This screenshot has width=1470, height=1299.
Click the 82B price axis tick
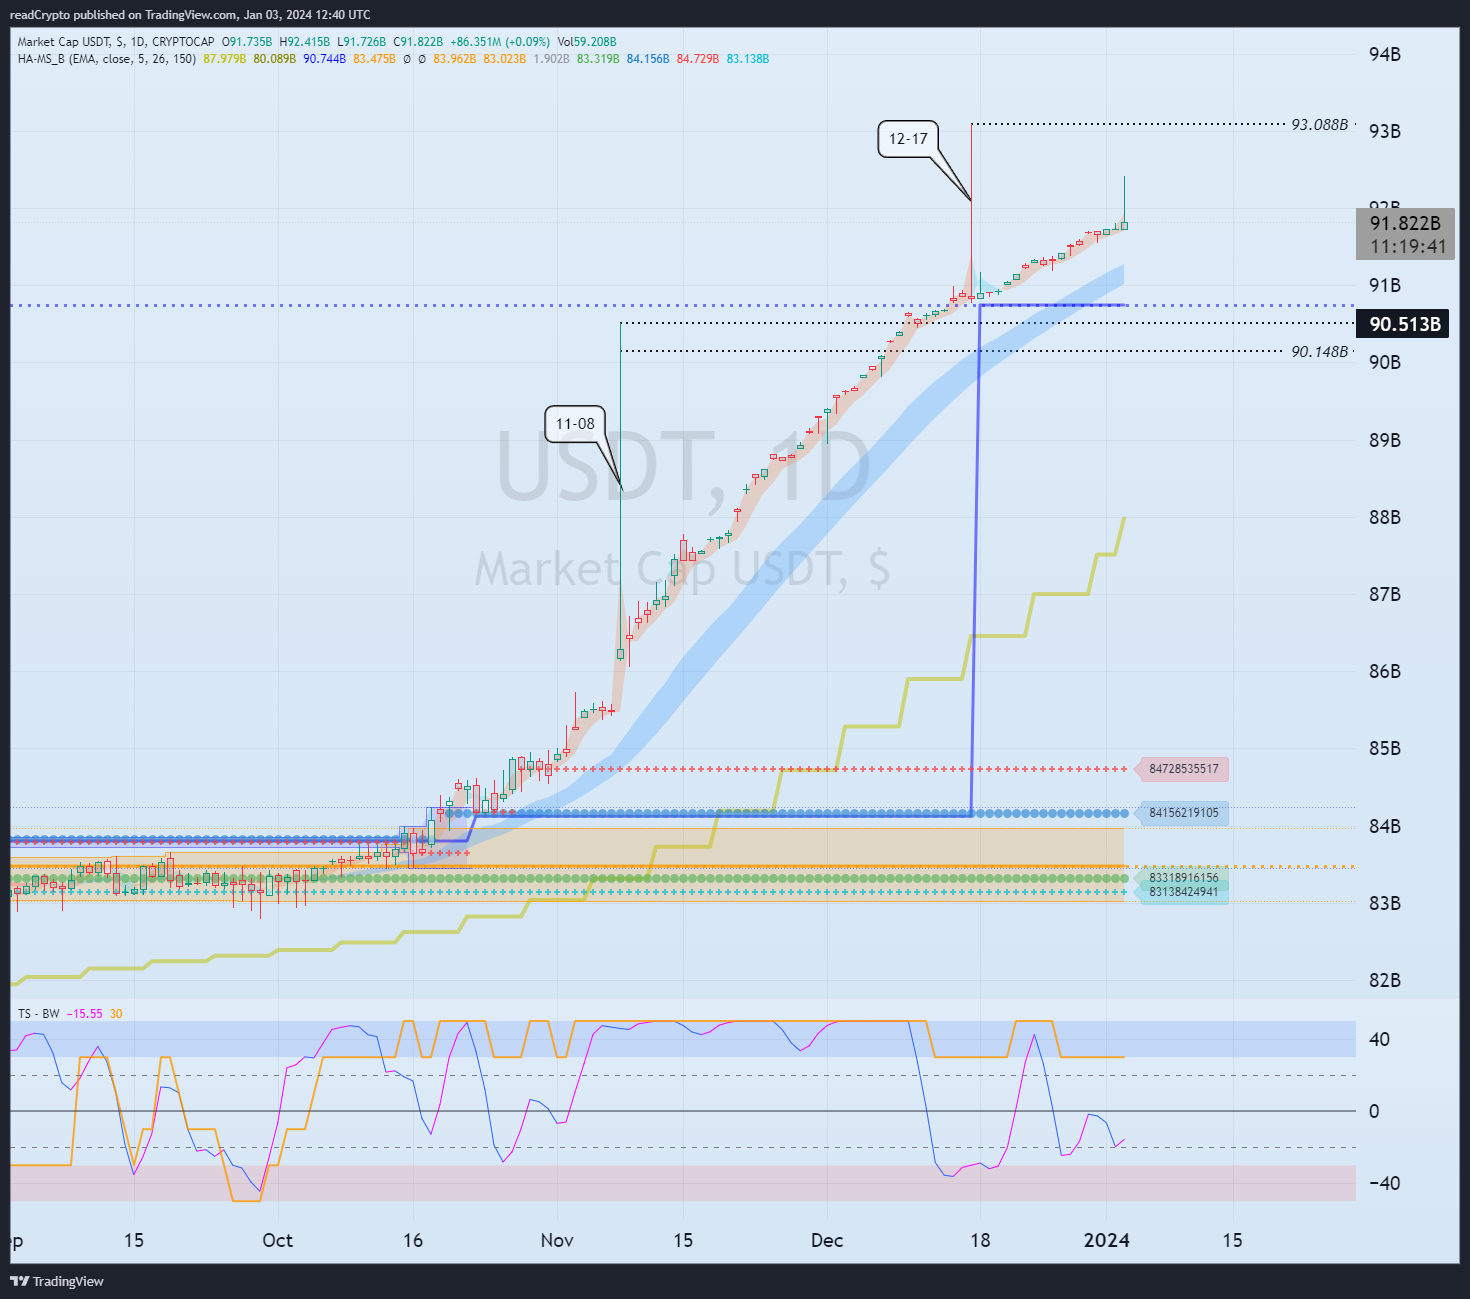1384,980
